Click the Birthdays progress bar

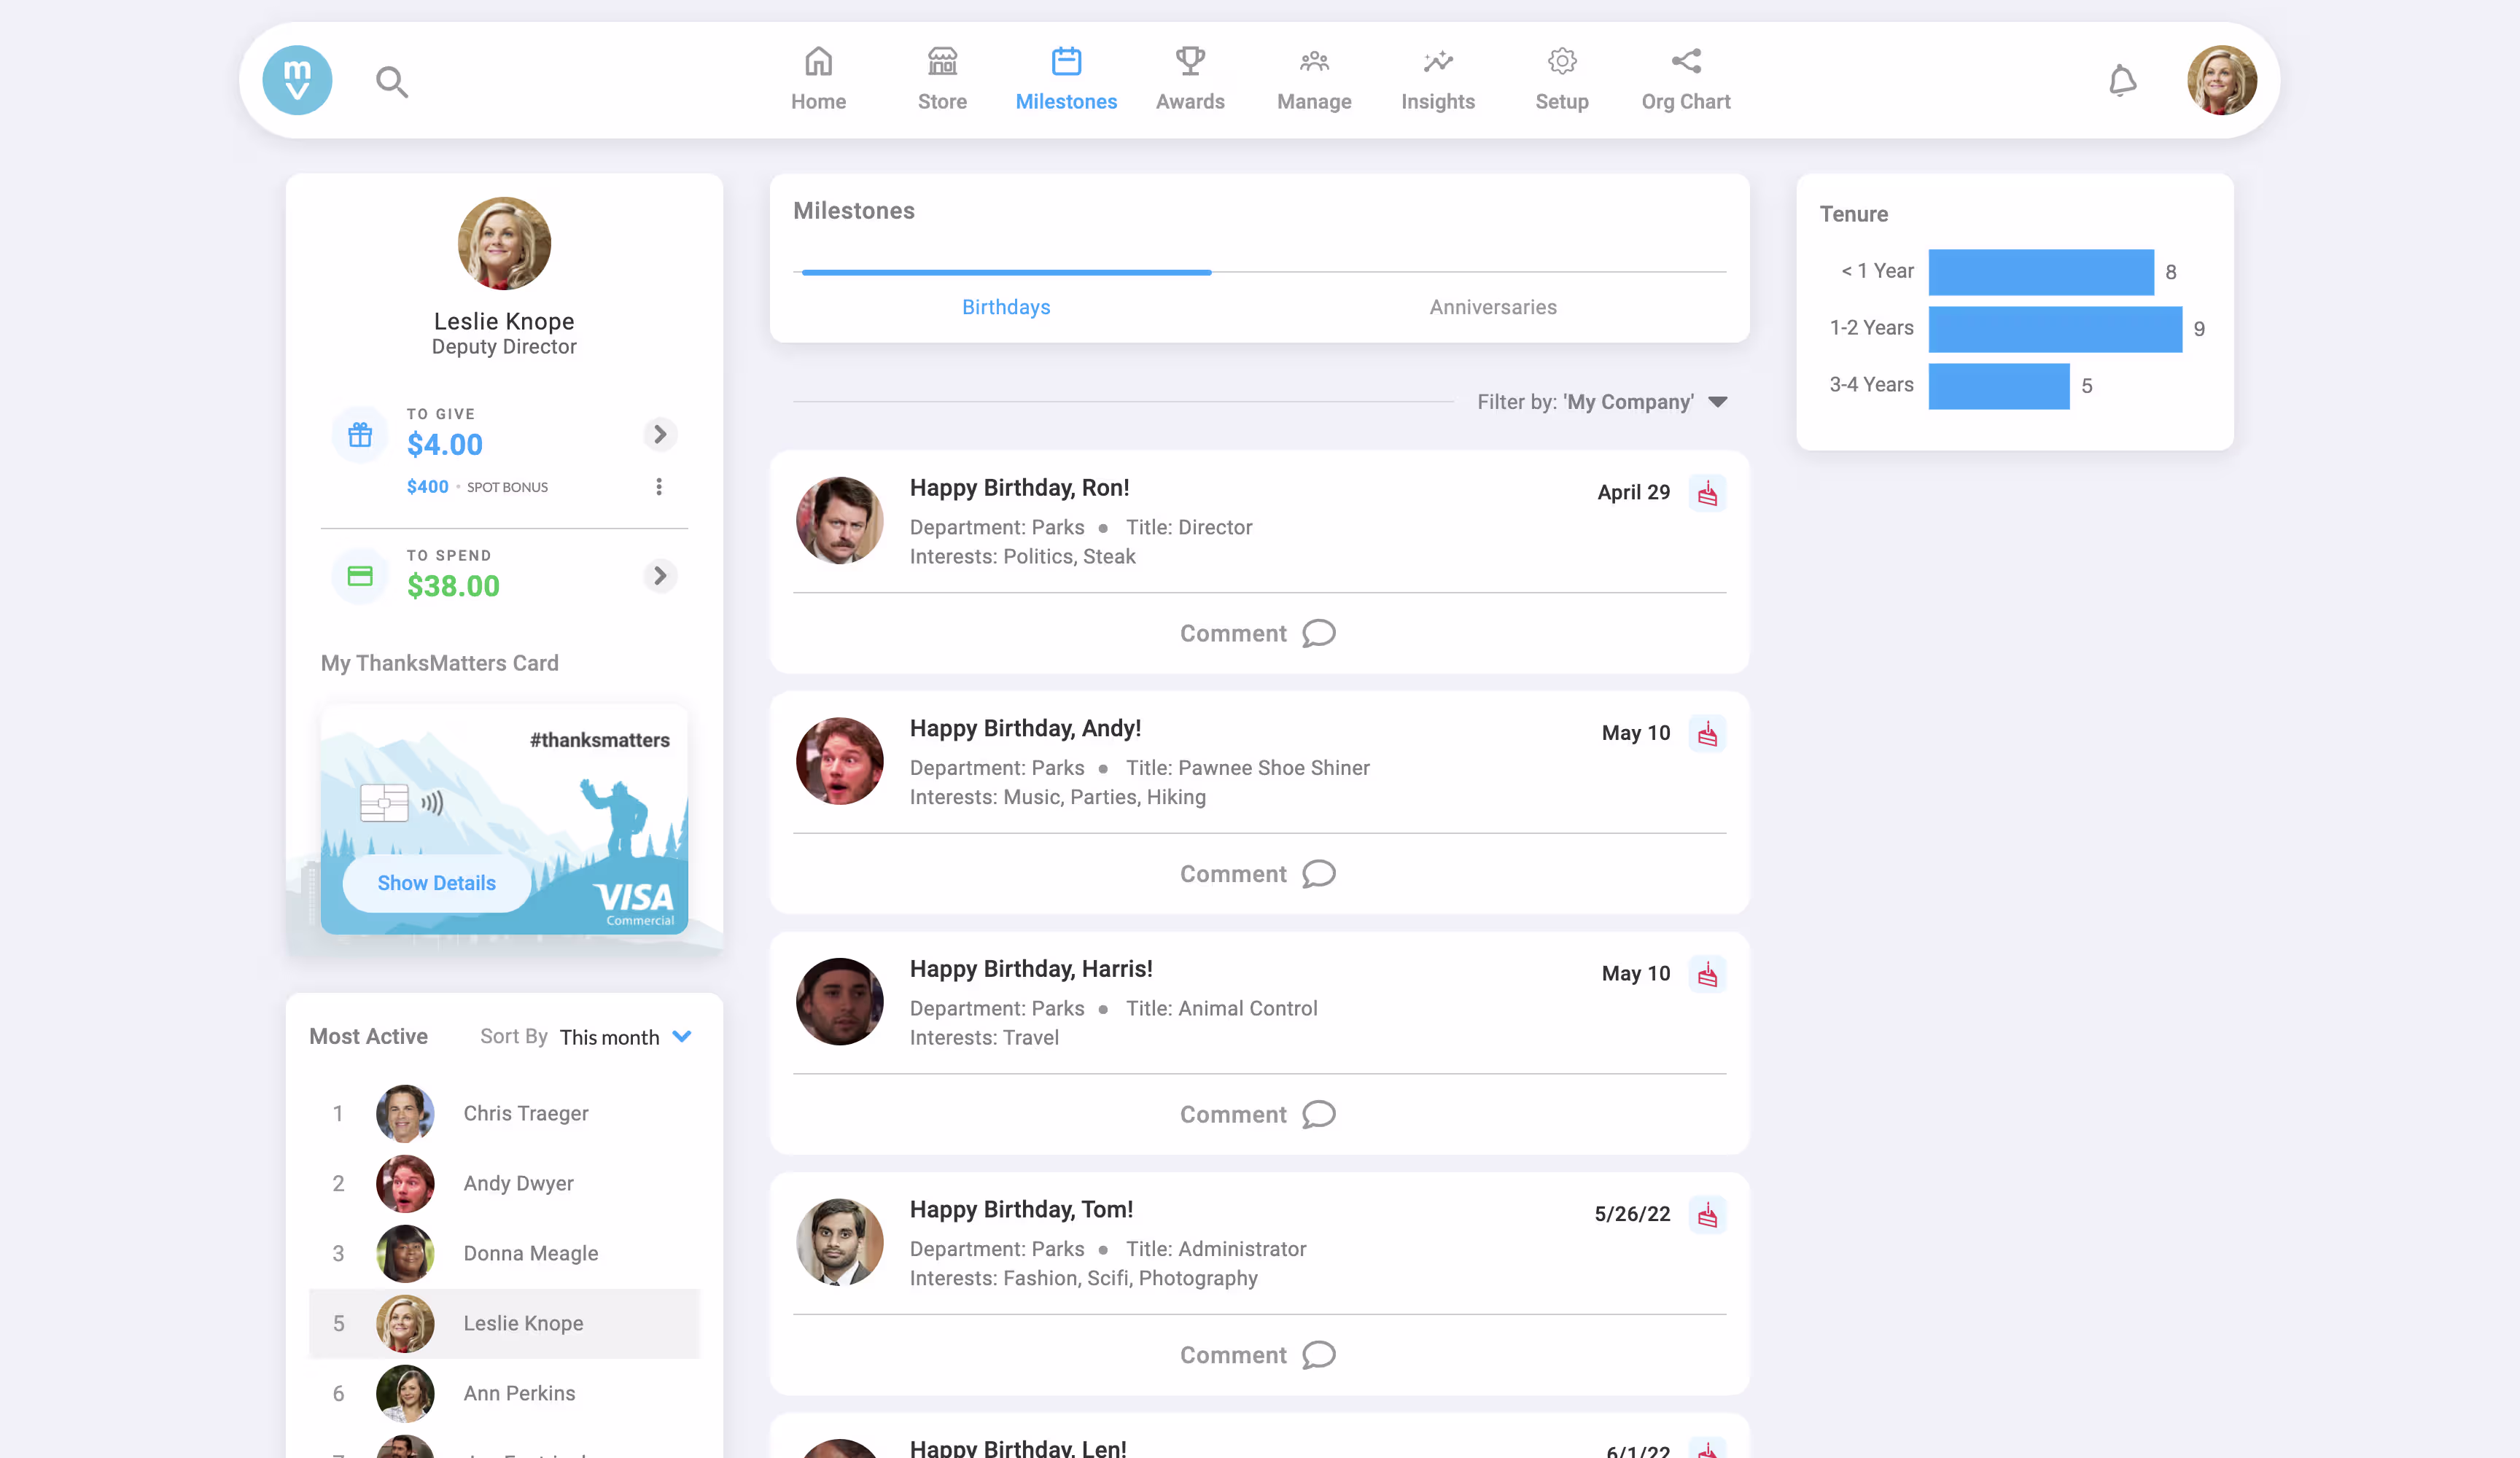click(1005, 271)
